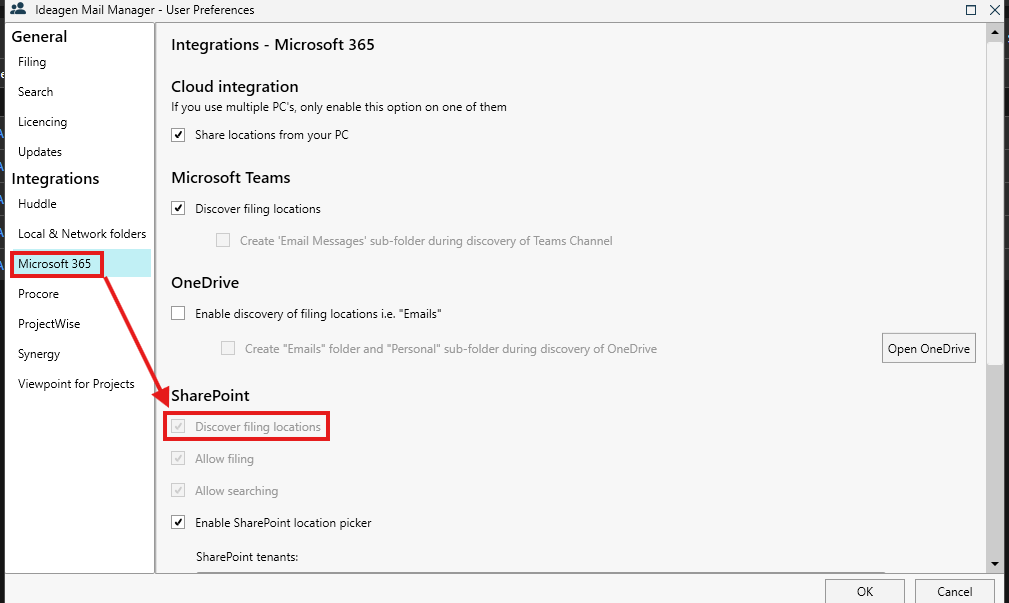Open Local & Network folders settings
Screen dimensions: 1009x603
(x=82, y=234)
